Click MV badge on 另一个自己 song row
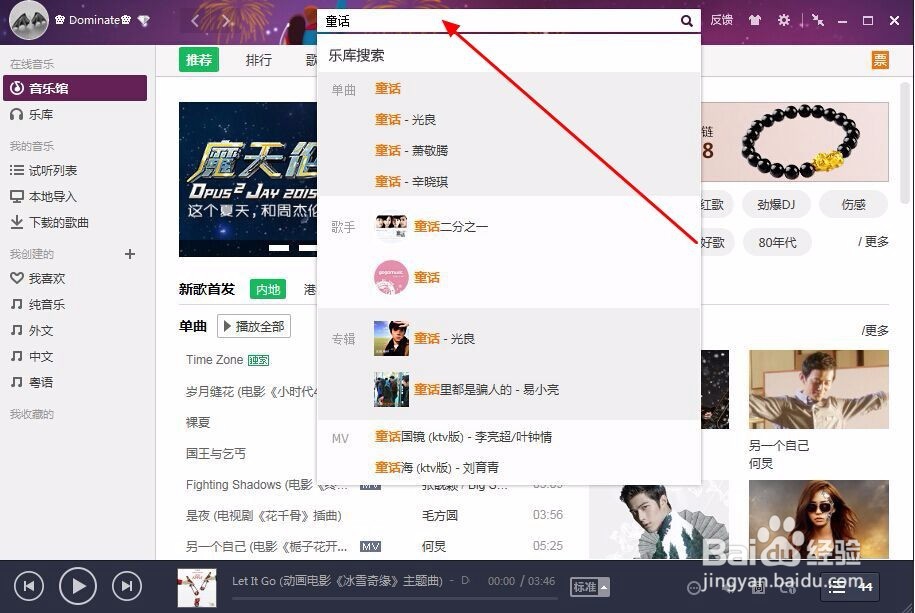The width and height of the screenshot is (915, 613). coord(371,546)
